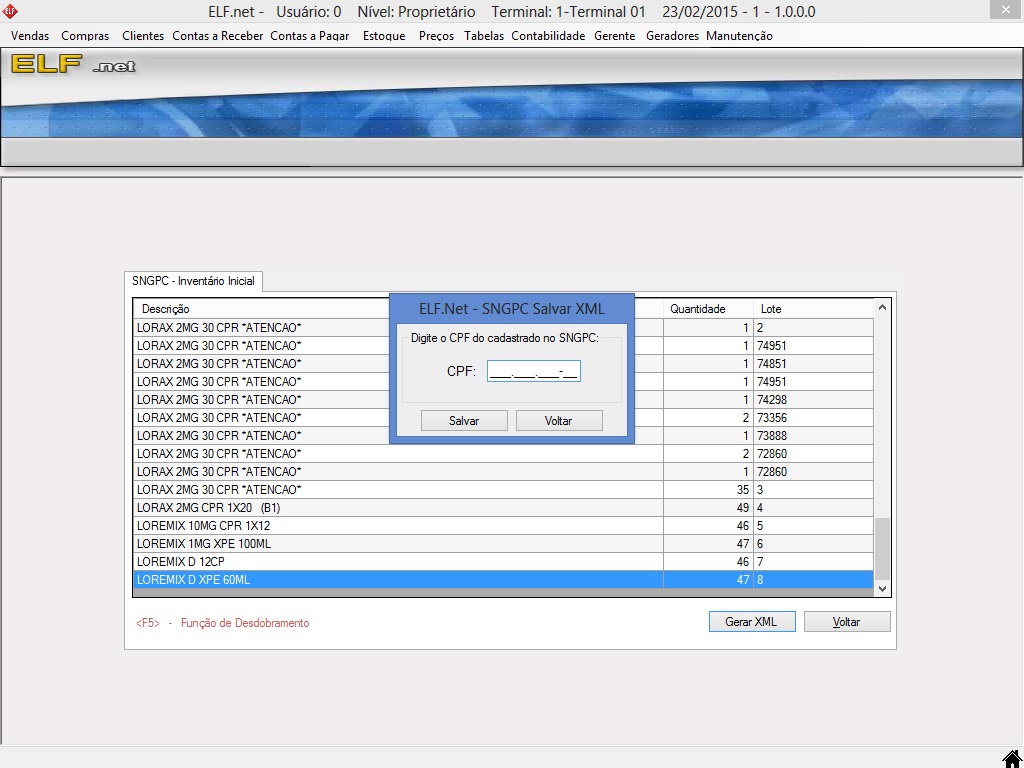The height and width of the screenshot is (768, 1024).
Task: Click Voltar in the Salvar XML dialog
Action: pos(559,421)
